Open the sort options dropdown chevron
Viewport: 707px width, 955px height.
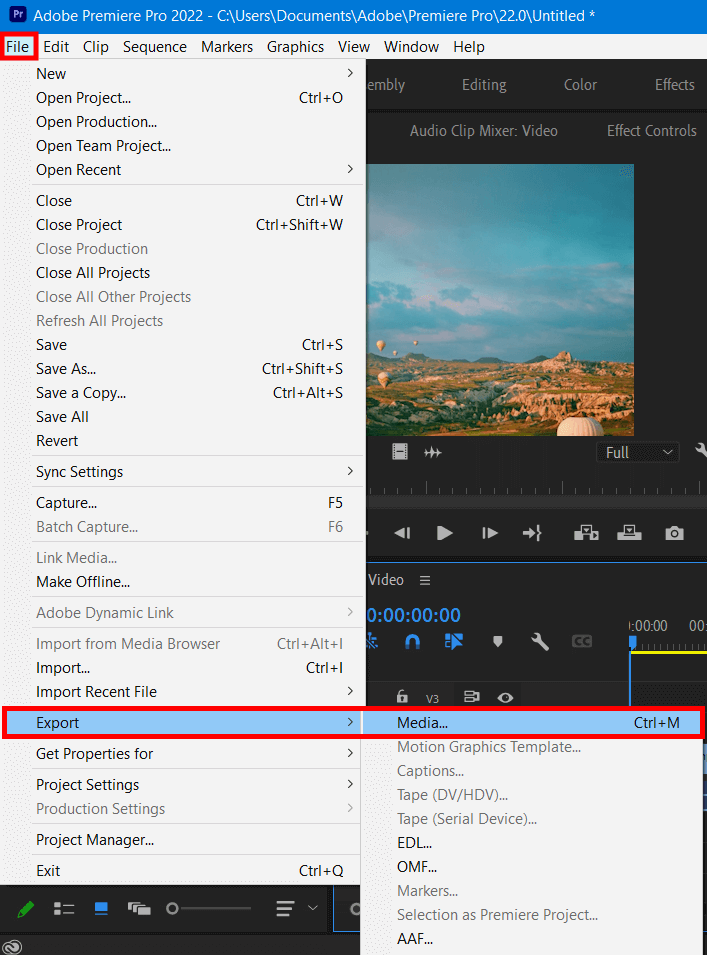tap(312, 908)
